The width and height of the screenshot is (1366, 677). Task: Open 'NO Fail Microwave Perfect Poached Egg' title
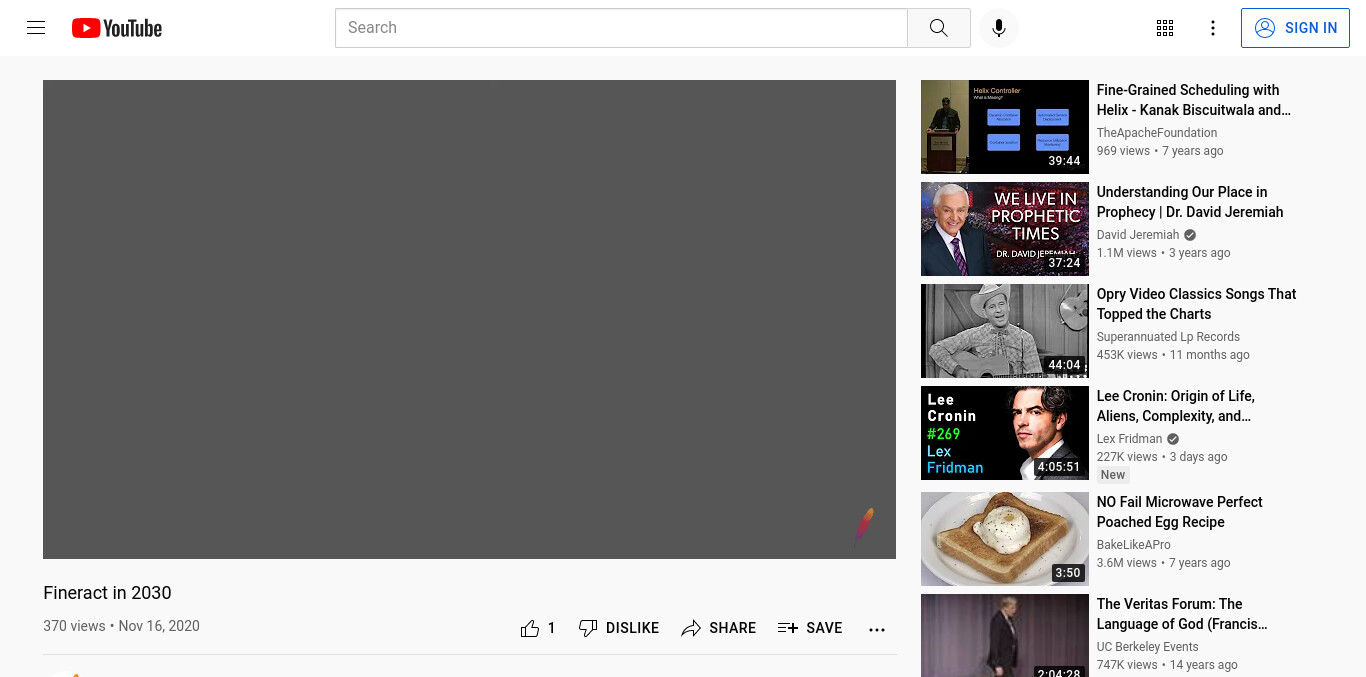pyautogui.click(x=1180, y=512)
